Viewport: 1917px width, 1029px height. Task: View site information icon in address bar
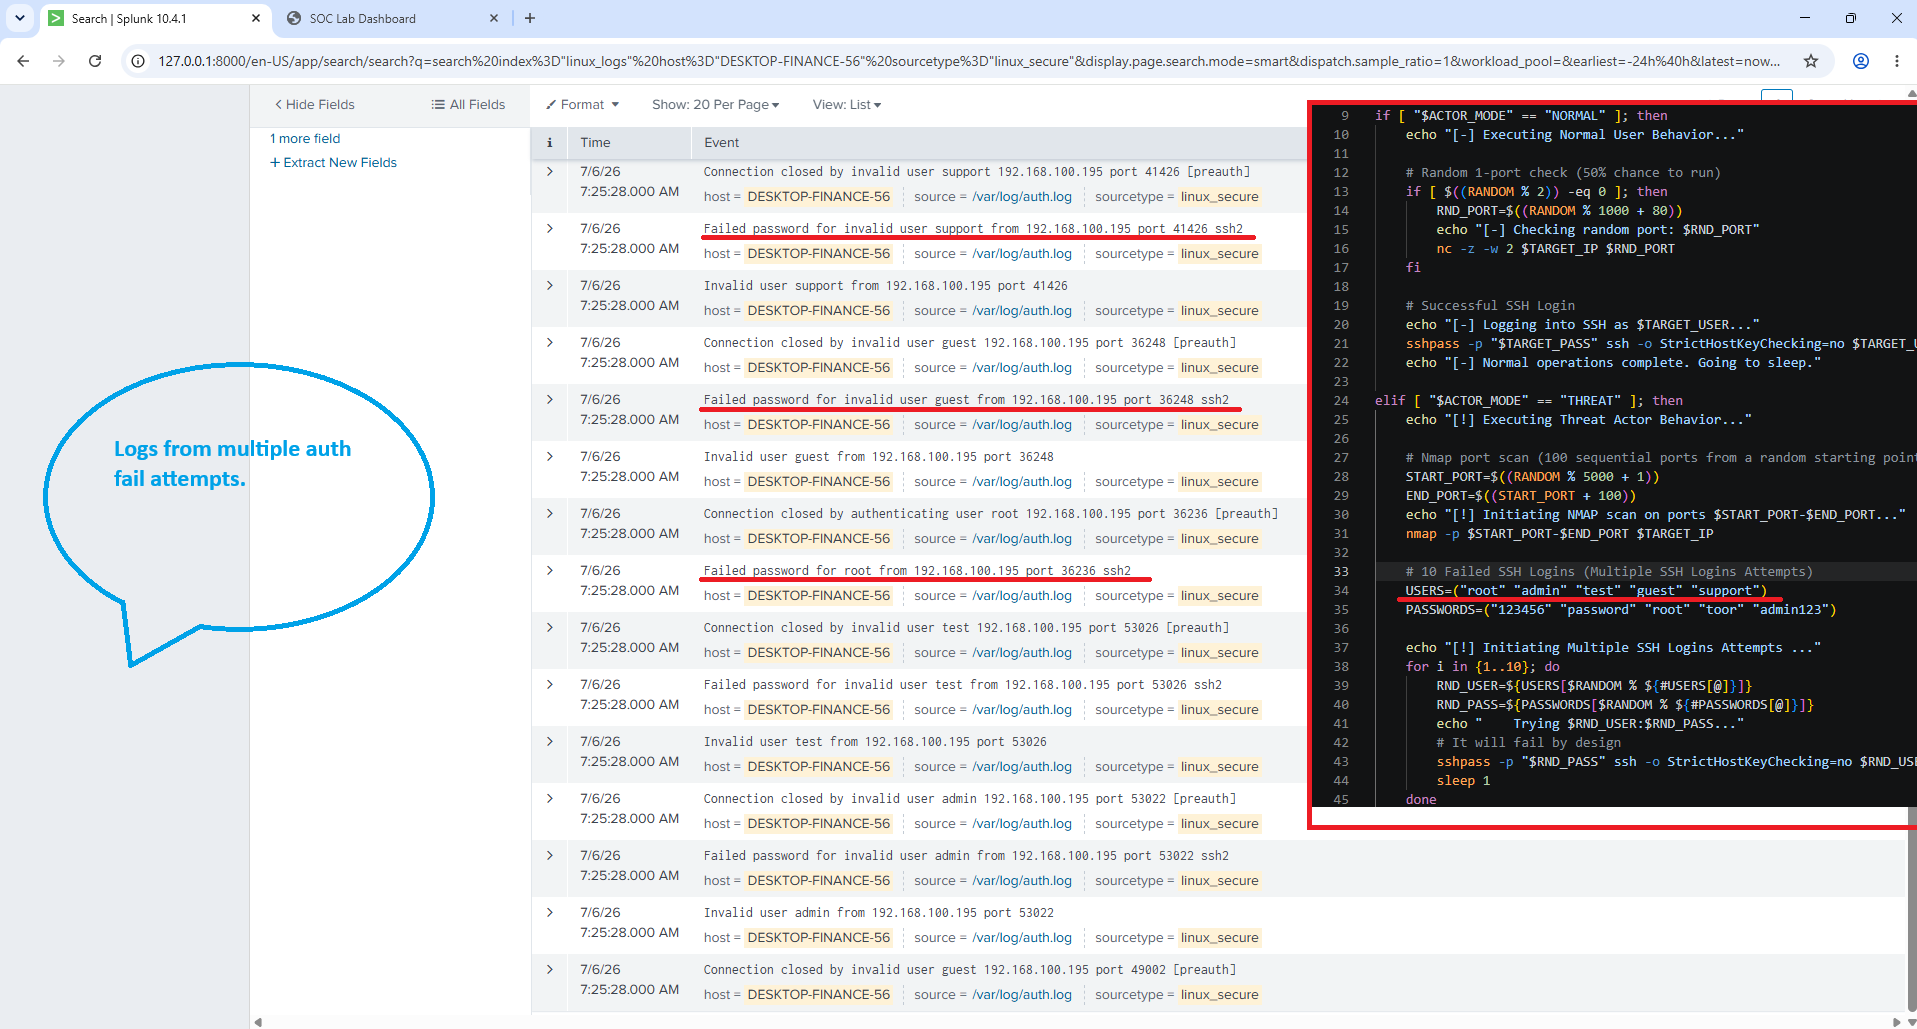[x=138, y=61]
